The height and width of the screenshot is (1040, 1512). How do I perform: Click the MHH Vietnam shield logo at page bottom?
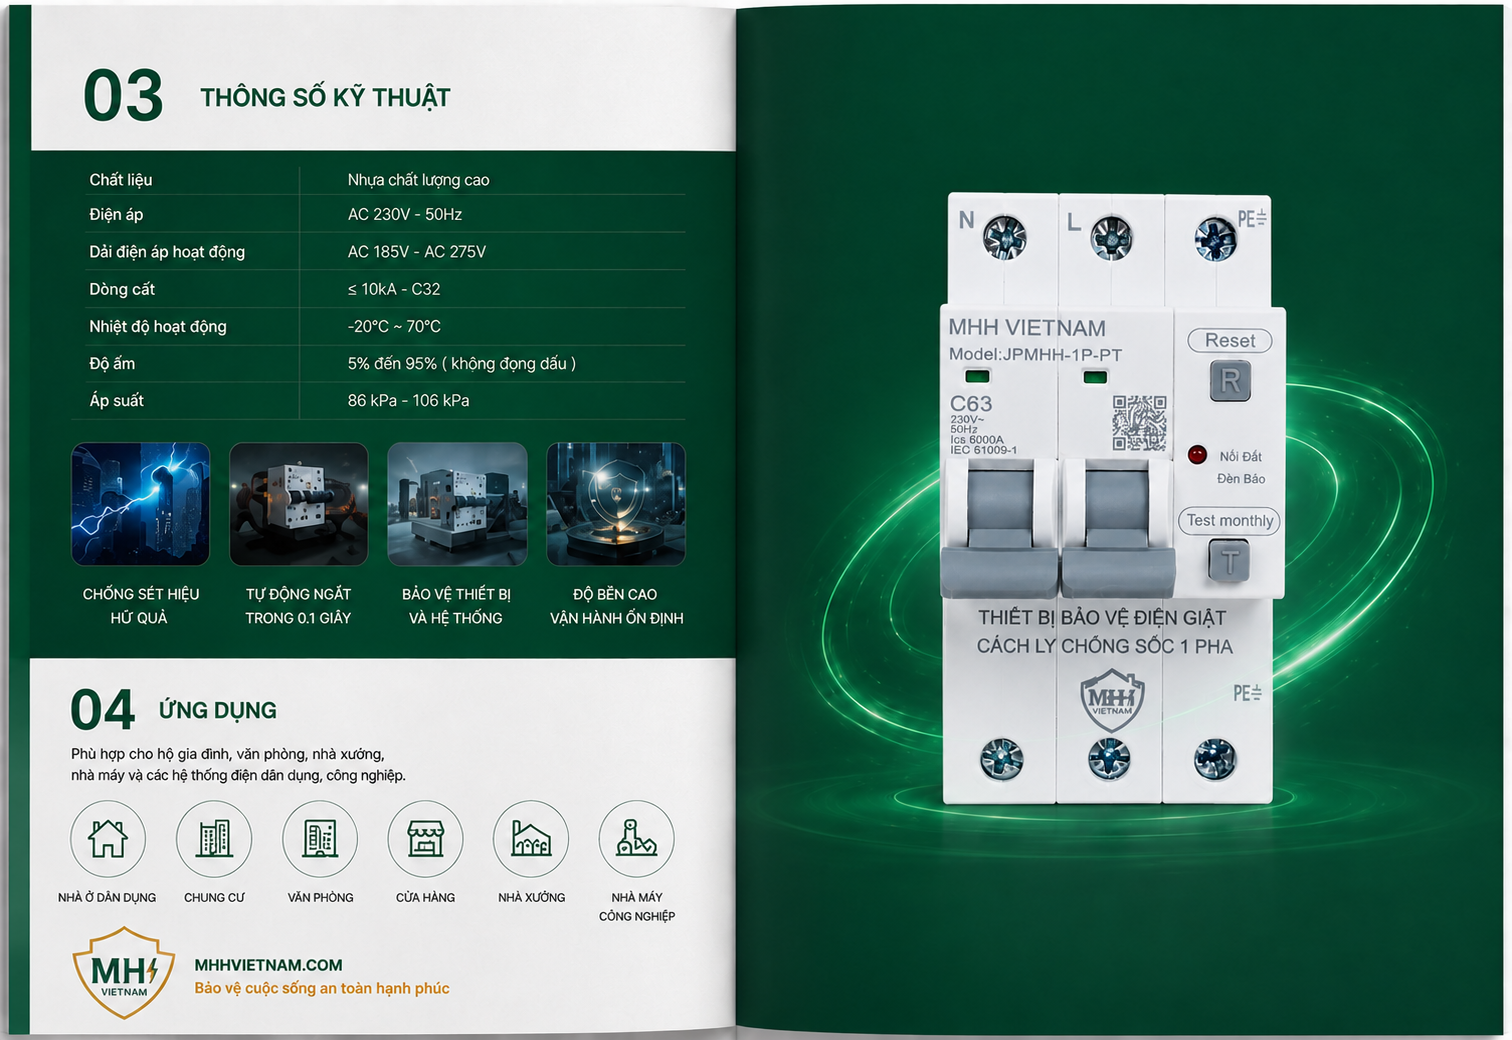(x=124, y=972)
